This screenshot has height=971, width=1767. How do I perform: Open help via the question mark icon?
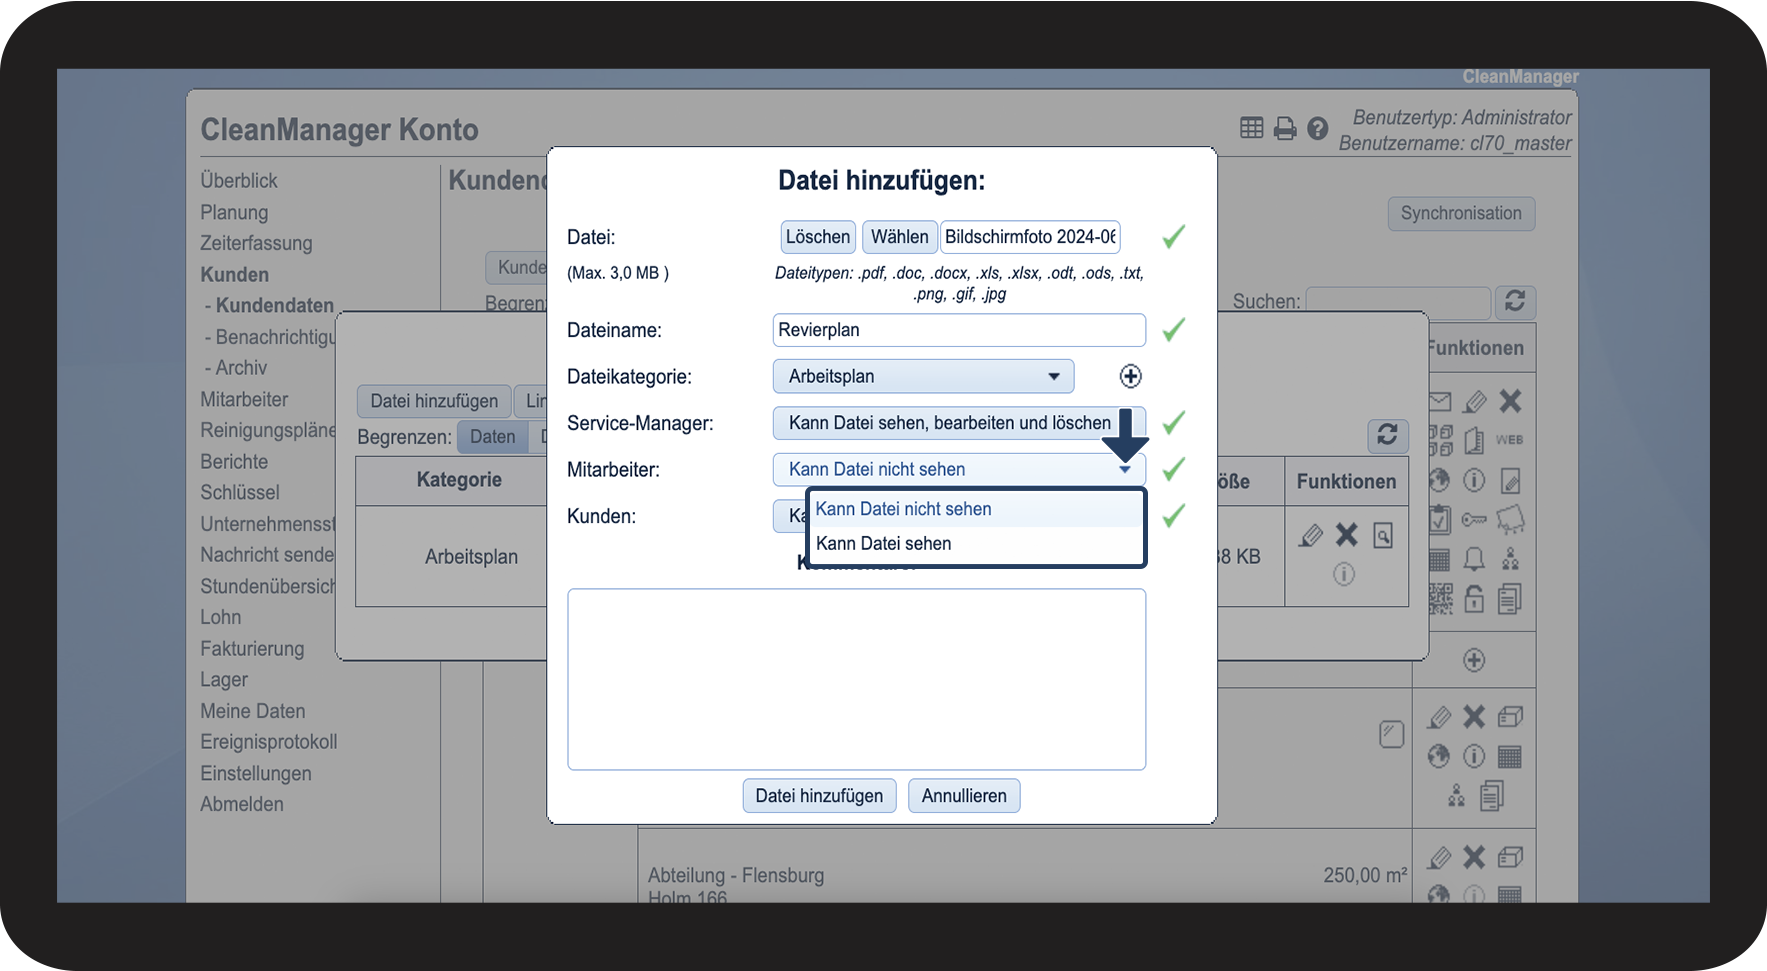pyautogui.click(x=1318, y=128)
